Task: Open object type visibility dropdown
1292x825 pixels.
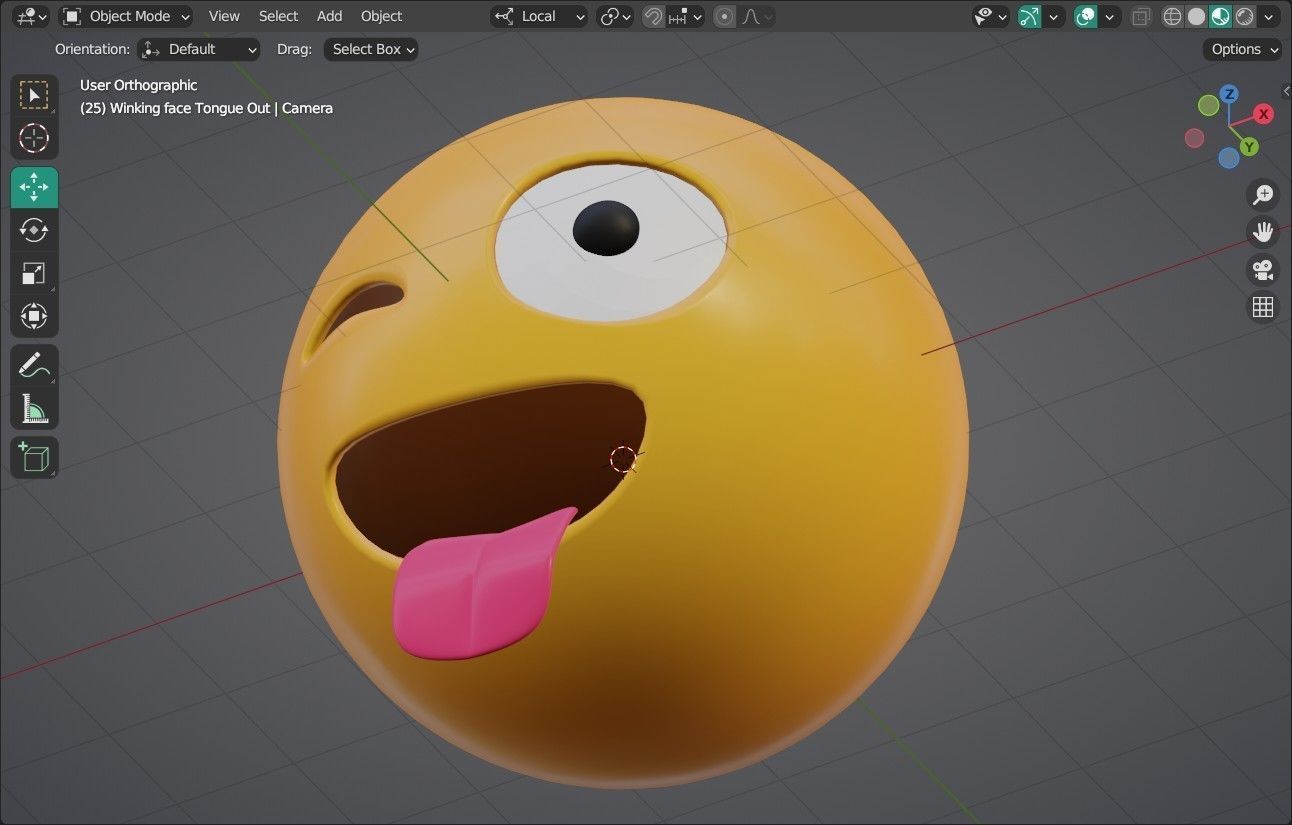Action: [x=990, y=16]
